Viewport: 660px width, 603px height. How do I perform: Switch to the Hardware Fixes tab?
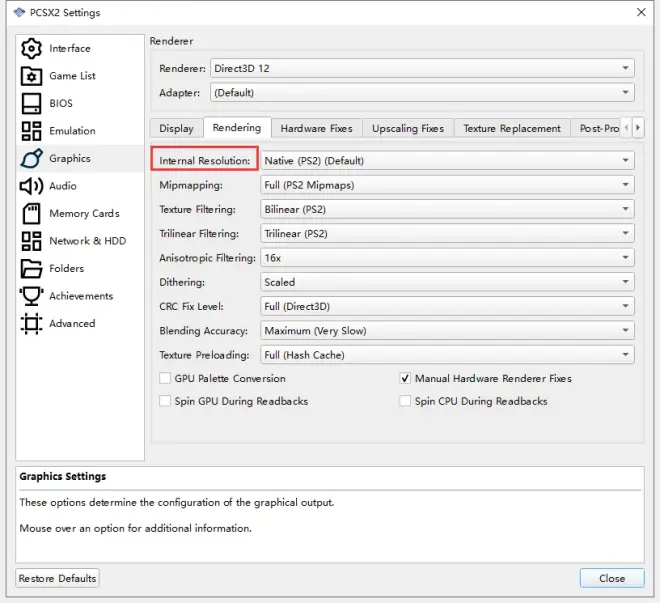[x=316, y=129]
